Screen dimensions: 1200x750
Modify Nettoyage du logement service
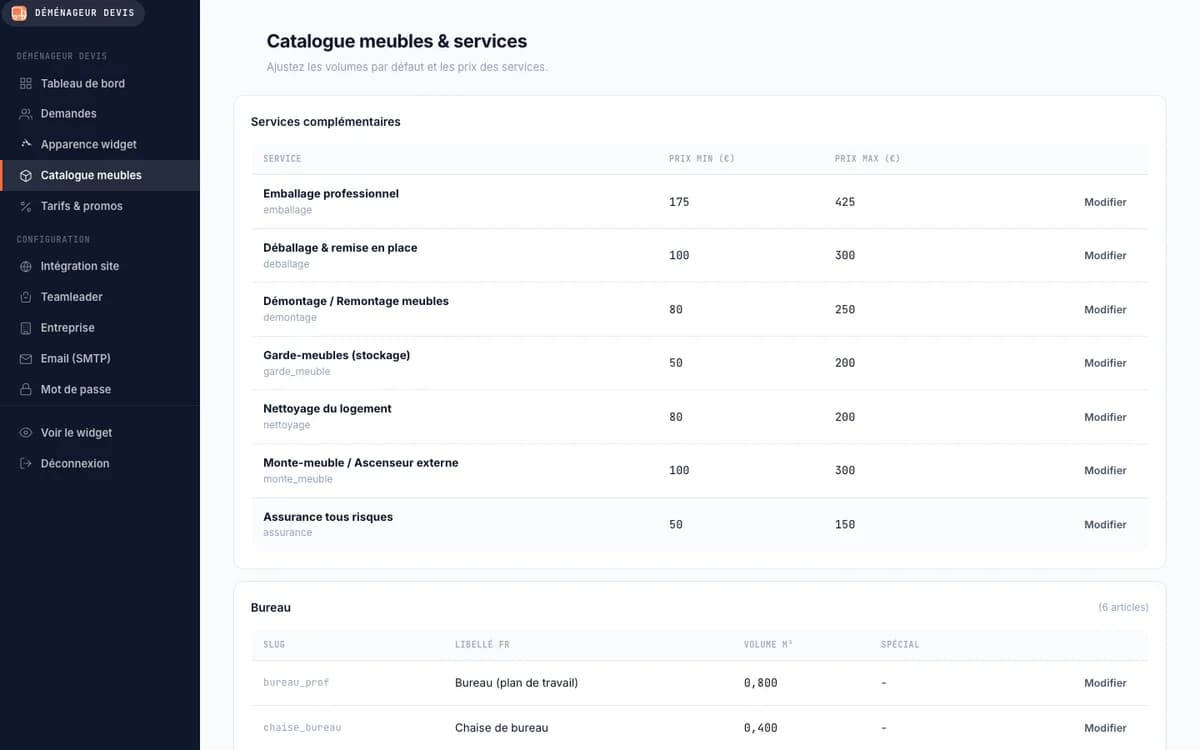[x=1105, y=417]
